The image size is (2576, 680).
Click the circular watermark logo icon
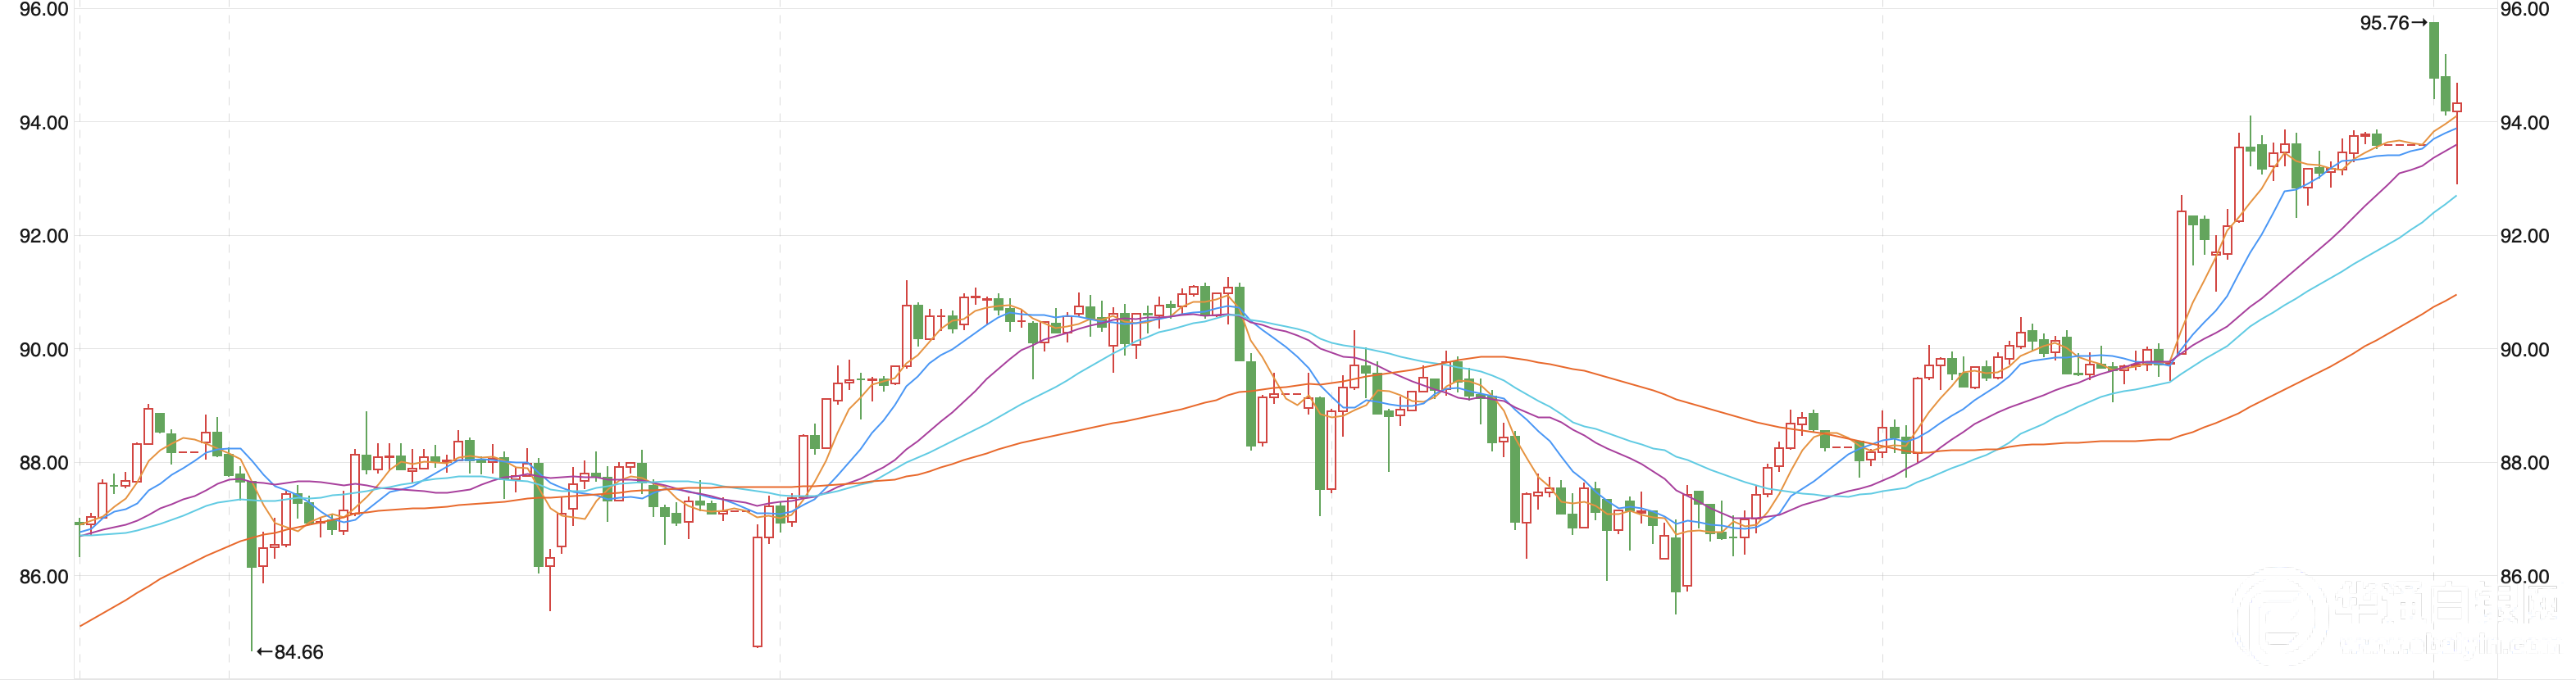(x=2280, y=615)
